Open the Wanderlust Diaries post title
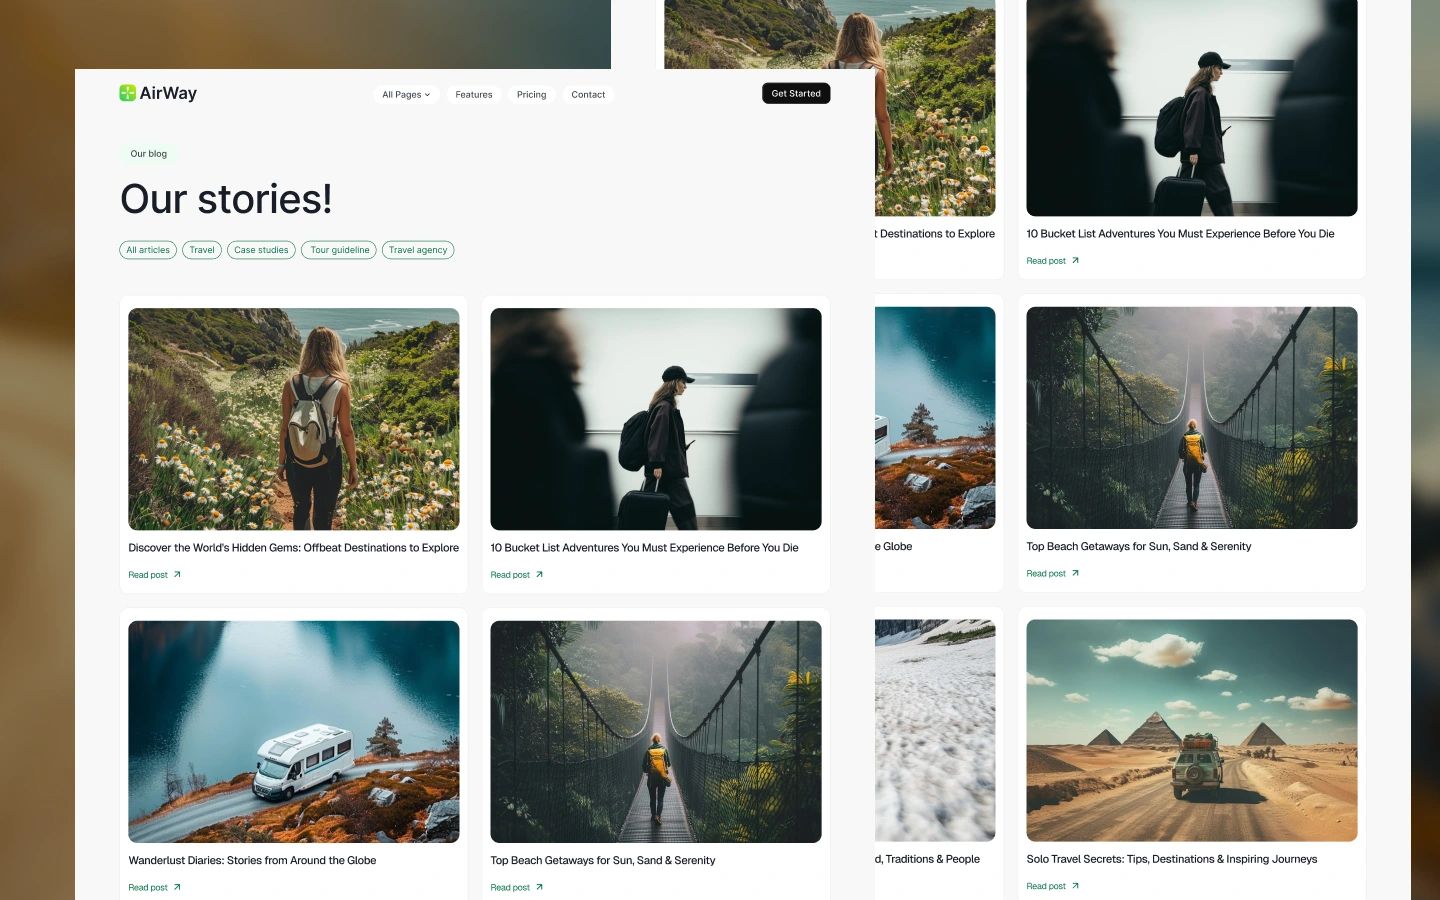1440x900 pixels. pos(252,860)
